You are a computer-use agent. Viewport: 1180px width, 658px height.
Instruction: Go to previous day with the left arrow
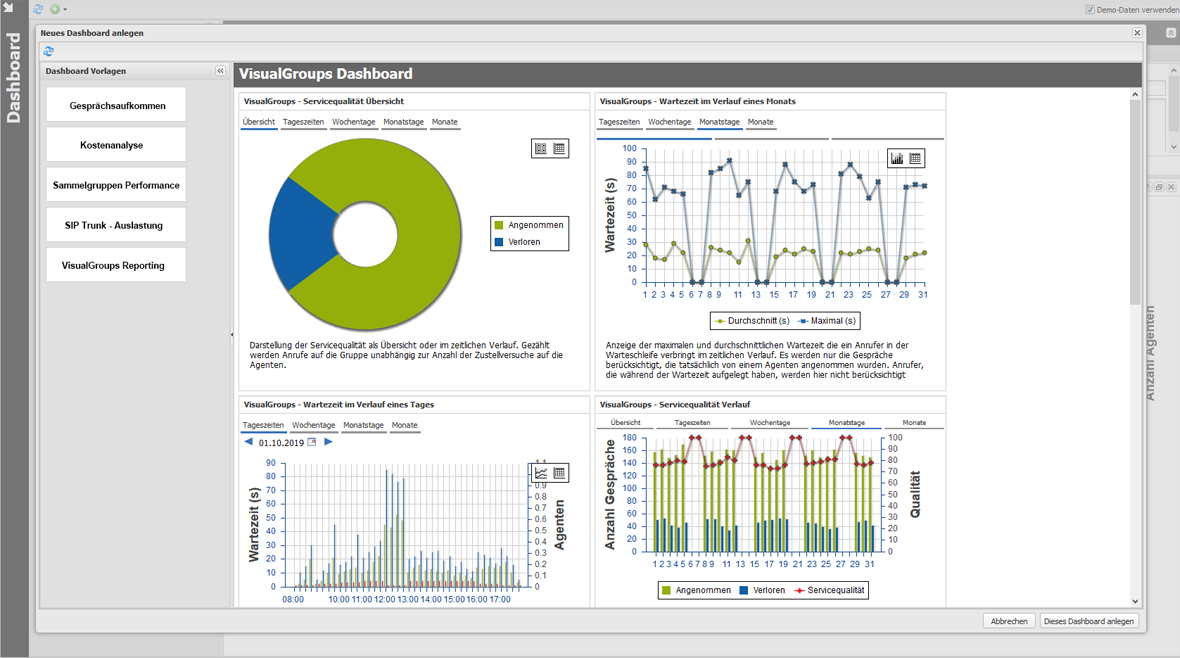[248, 442]
